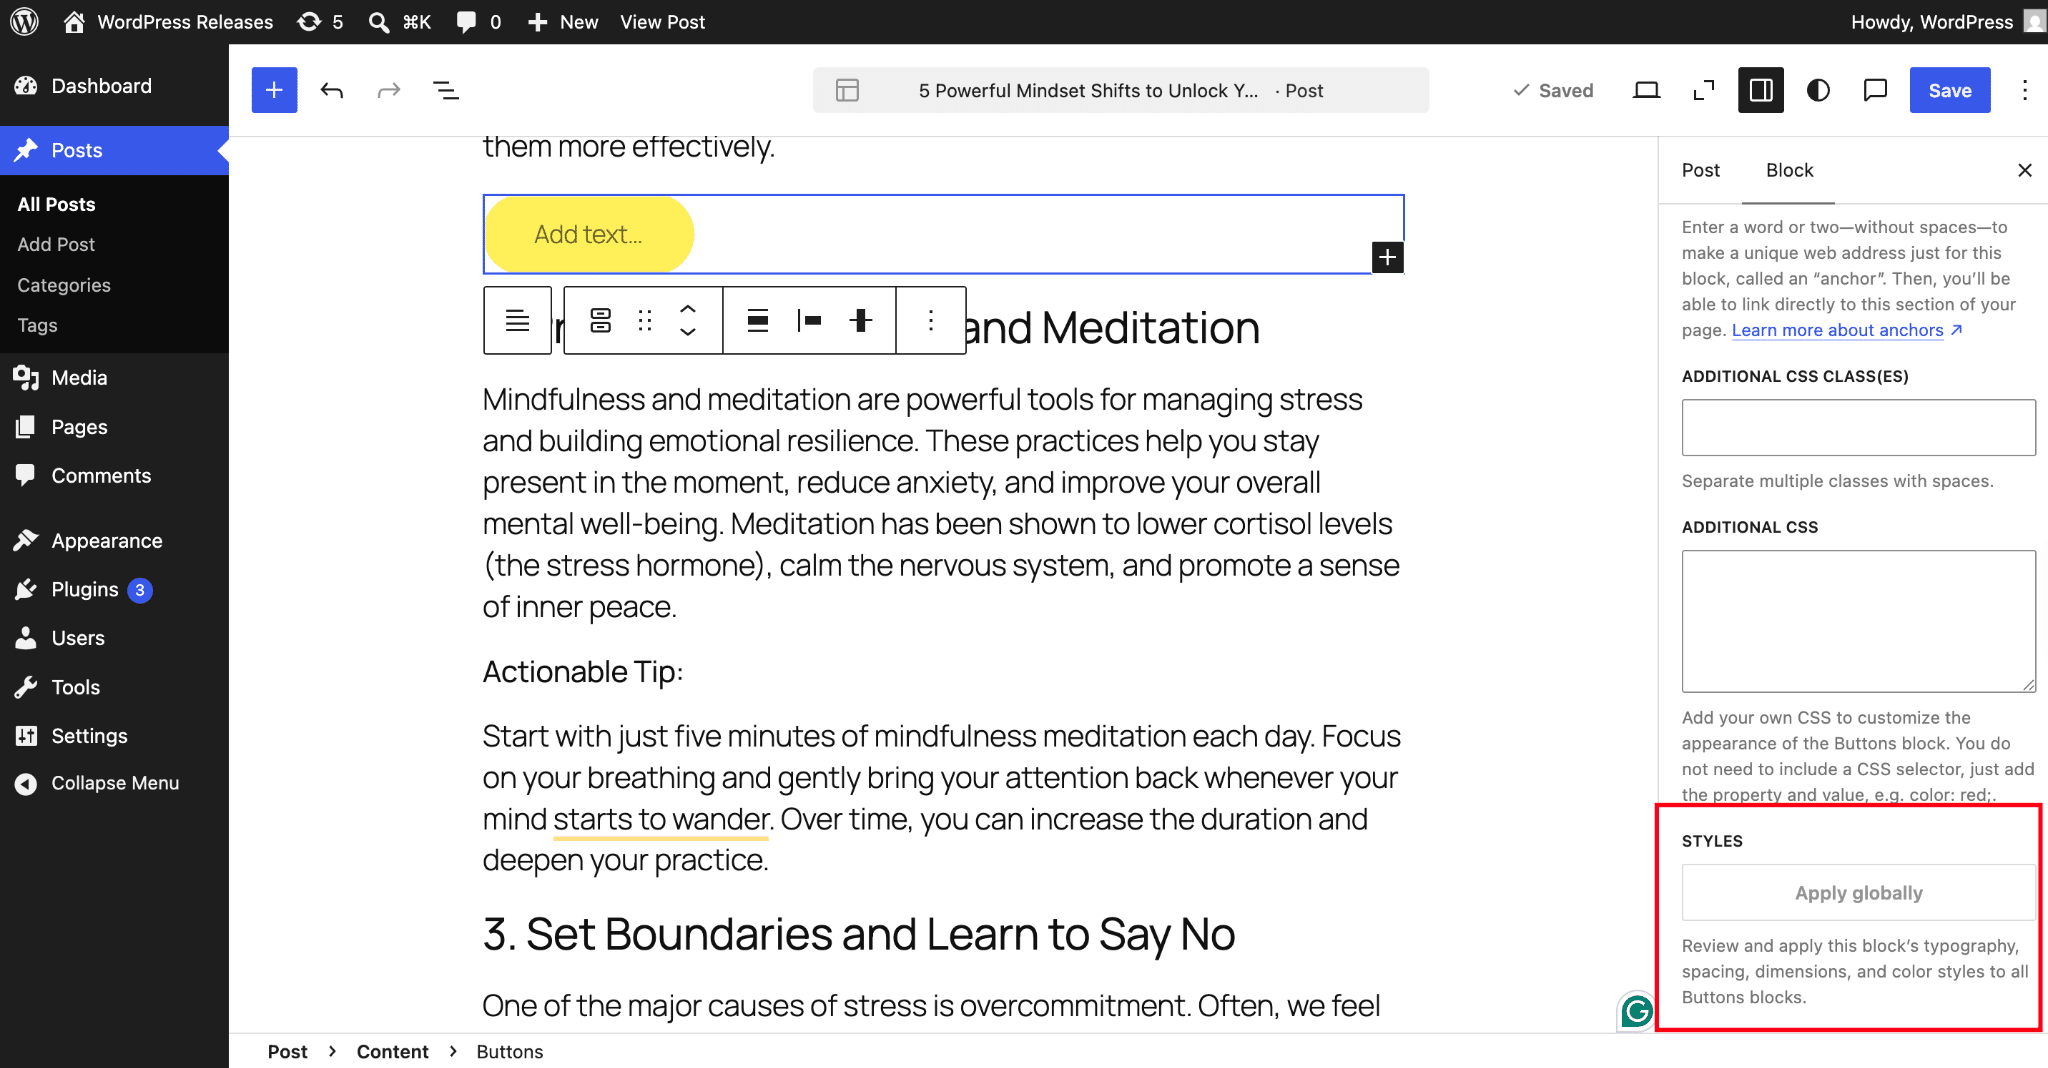Click the yellow Add text button block
The image size is (2048, 1068).
(x=588, y=234)
